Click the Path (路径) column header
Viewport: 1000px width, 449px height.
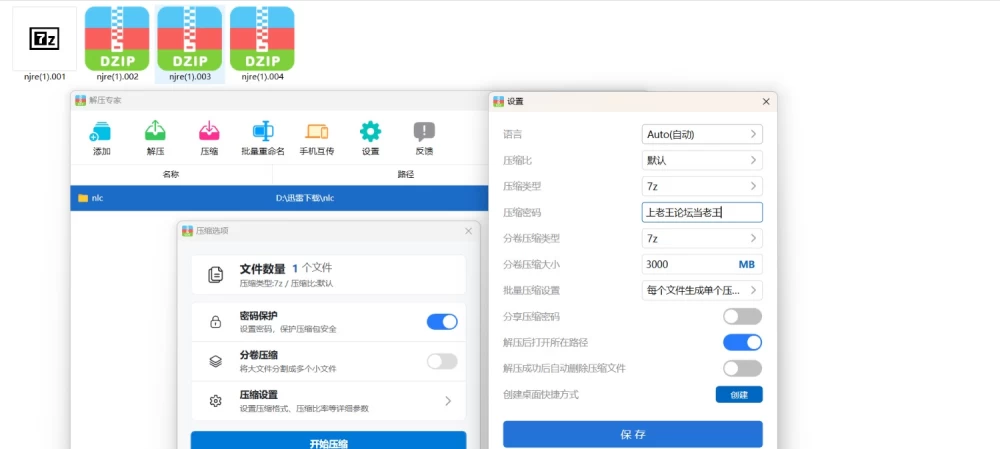(x=406, y=174)
